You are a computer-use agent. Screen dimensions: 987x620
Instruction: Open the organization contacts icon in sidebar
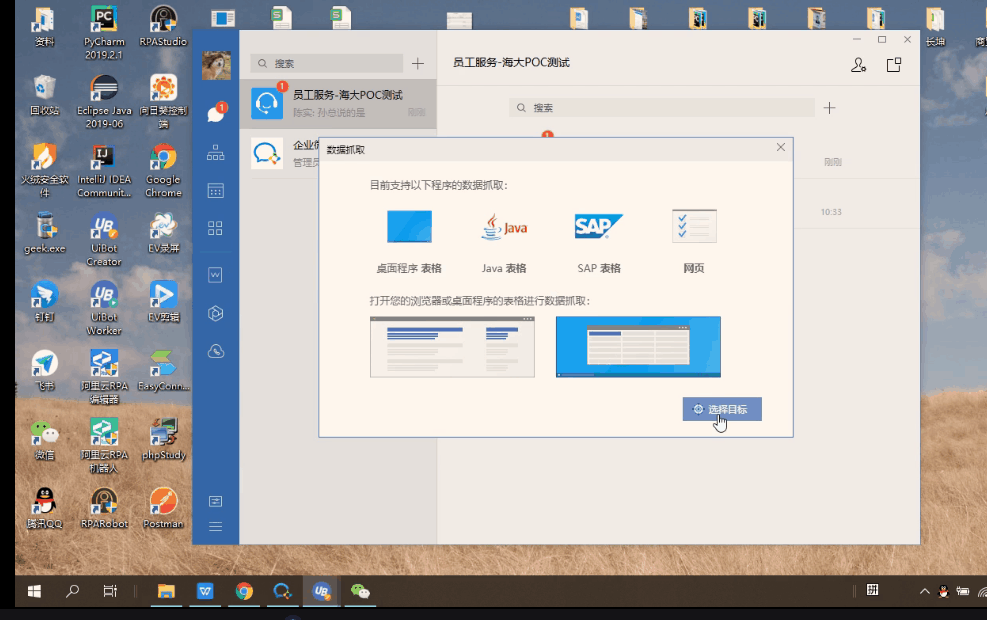pyautogui.click(x=215, y=152)
